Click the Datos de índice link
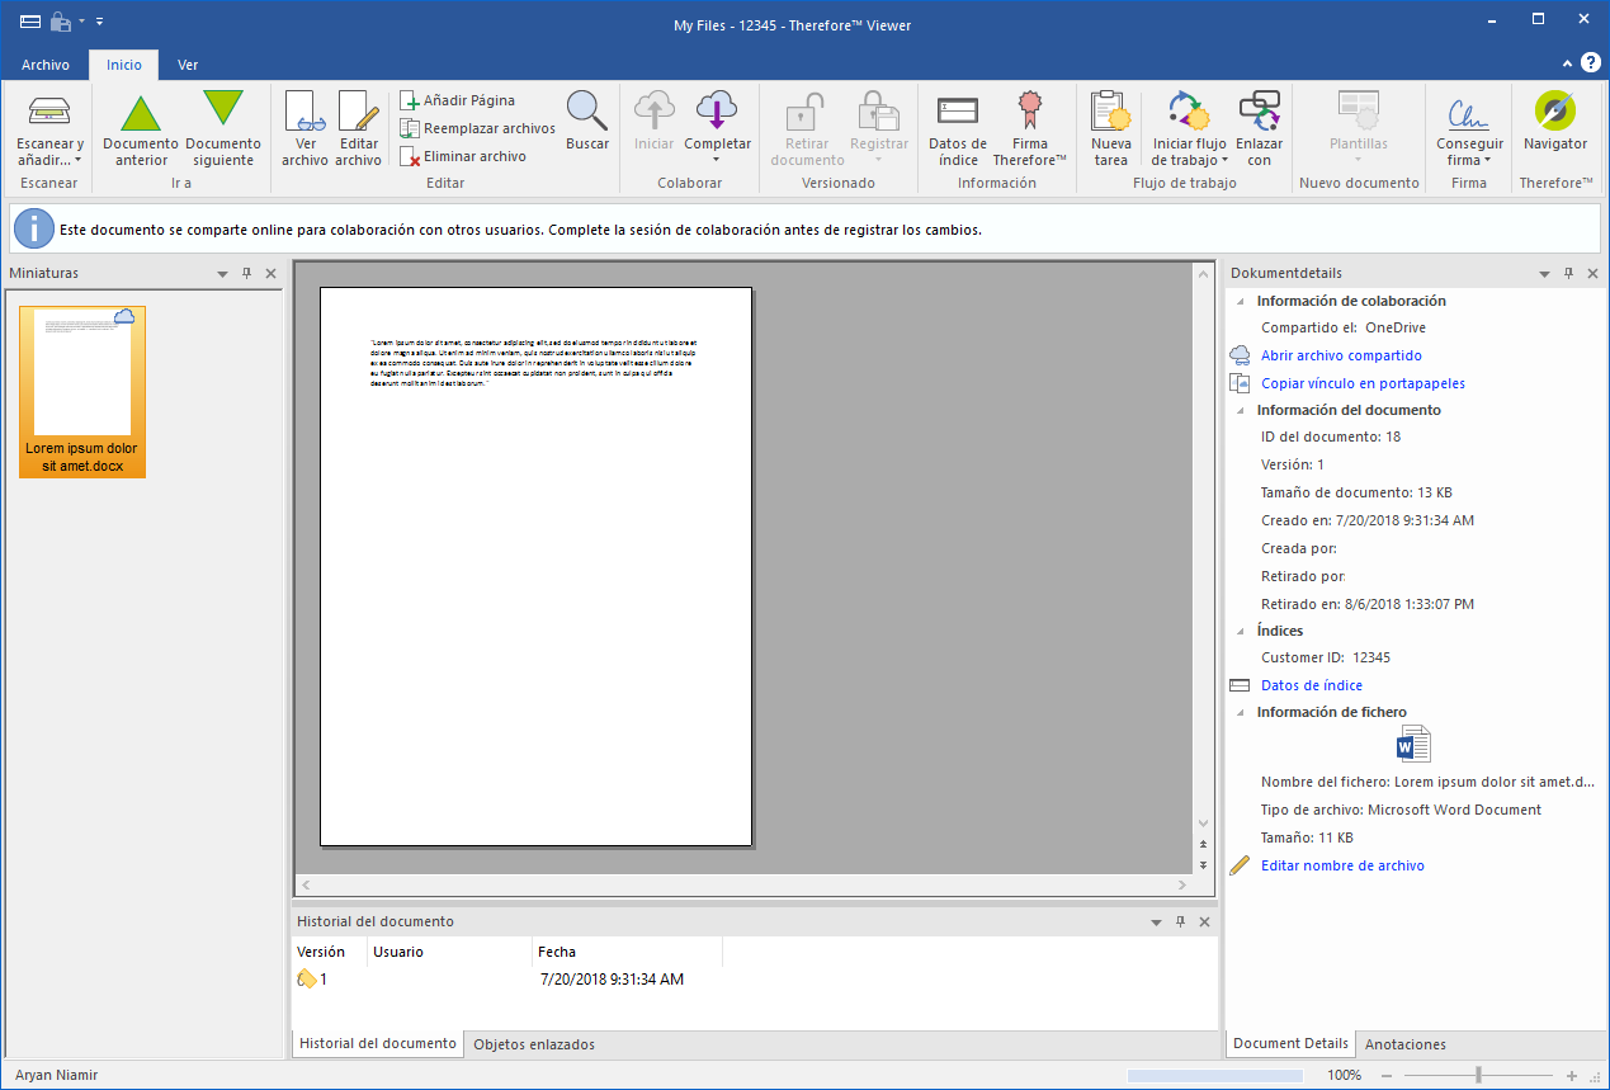Image resolution: width=1610 pixels, height=1090 pixels. [1311, 685]
